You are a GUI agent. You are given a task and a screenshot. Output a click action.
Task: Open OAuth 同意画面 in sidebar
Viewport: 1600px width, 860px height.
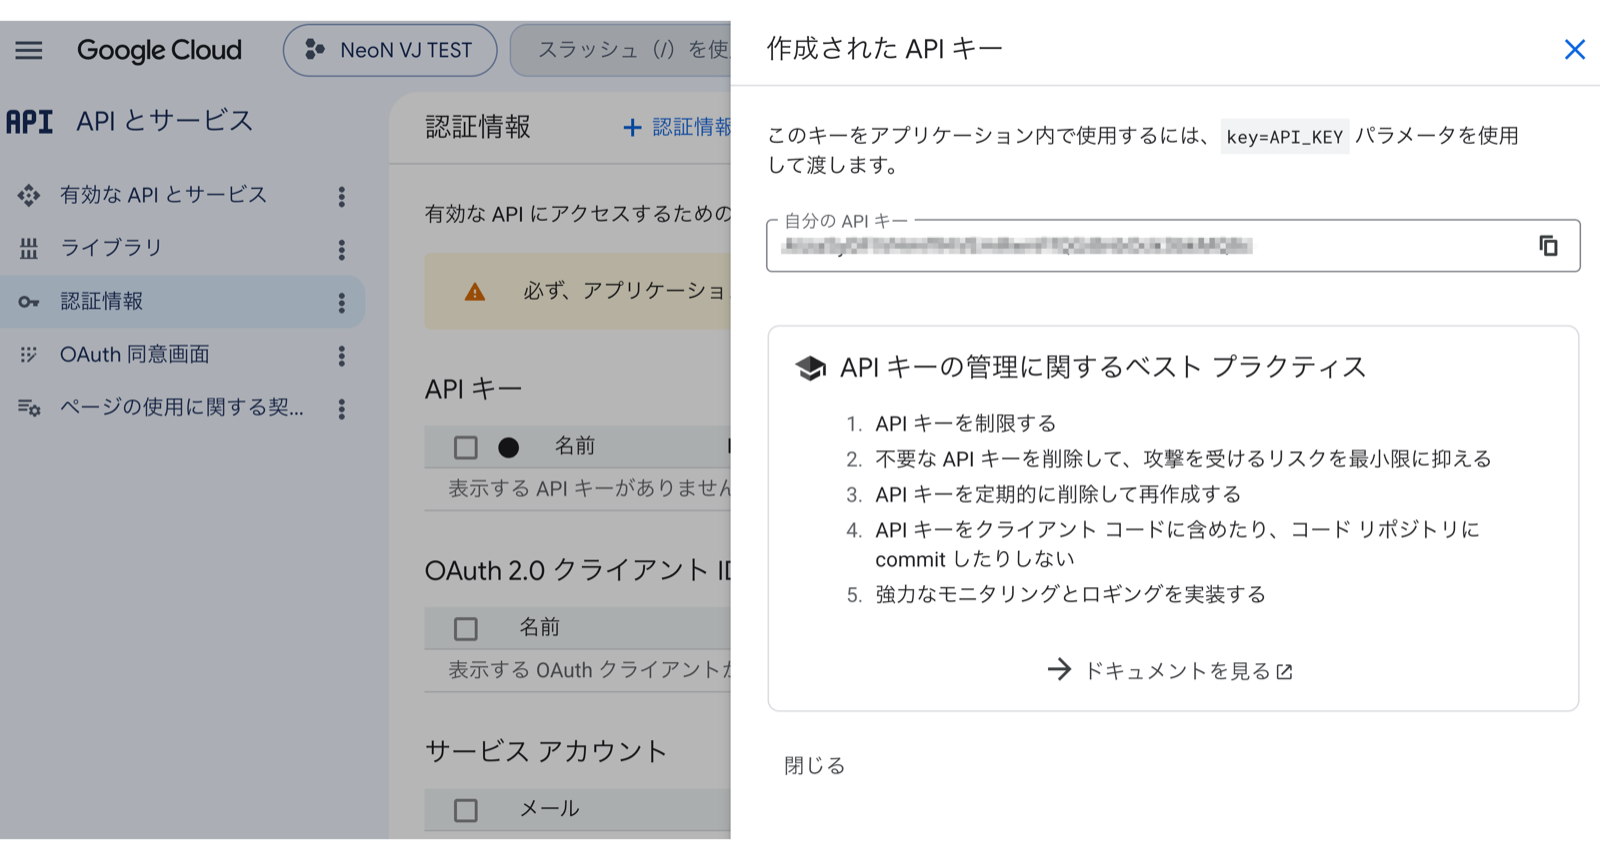pyautogui.click(x=135, y=354)
